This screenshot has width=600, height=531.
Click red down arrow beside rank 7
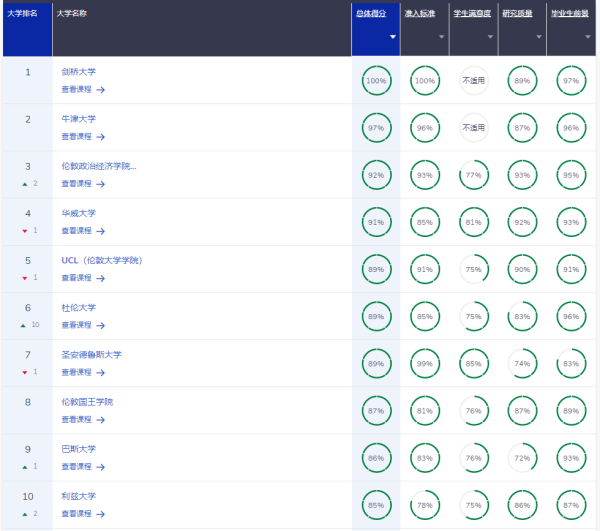25,373
